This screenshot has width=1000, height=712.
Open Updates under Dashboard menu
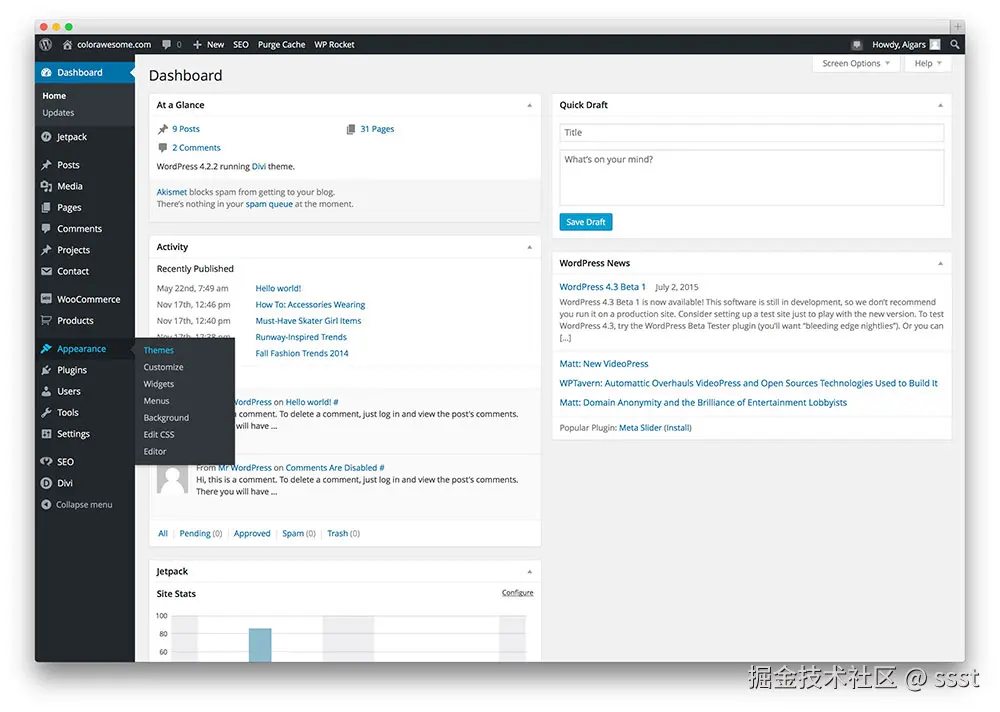58,113
